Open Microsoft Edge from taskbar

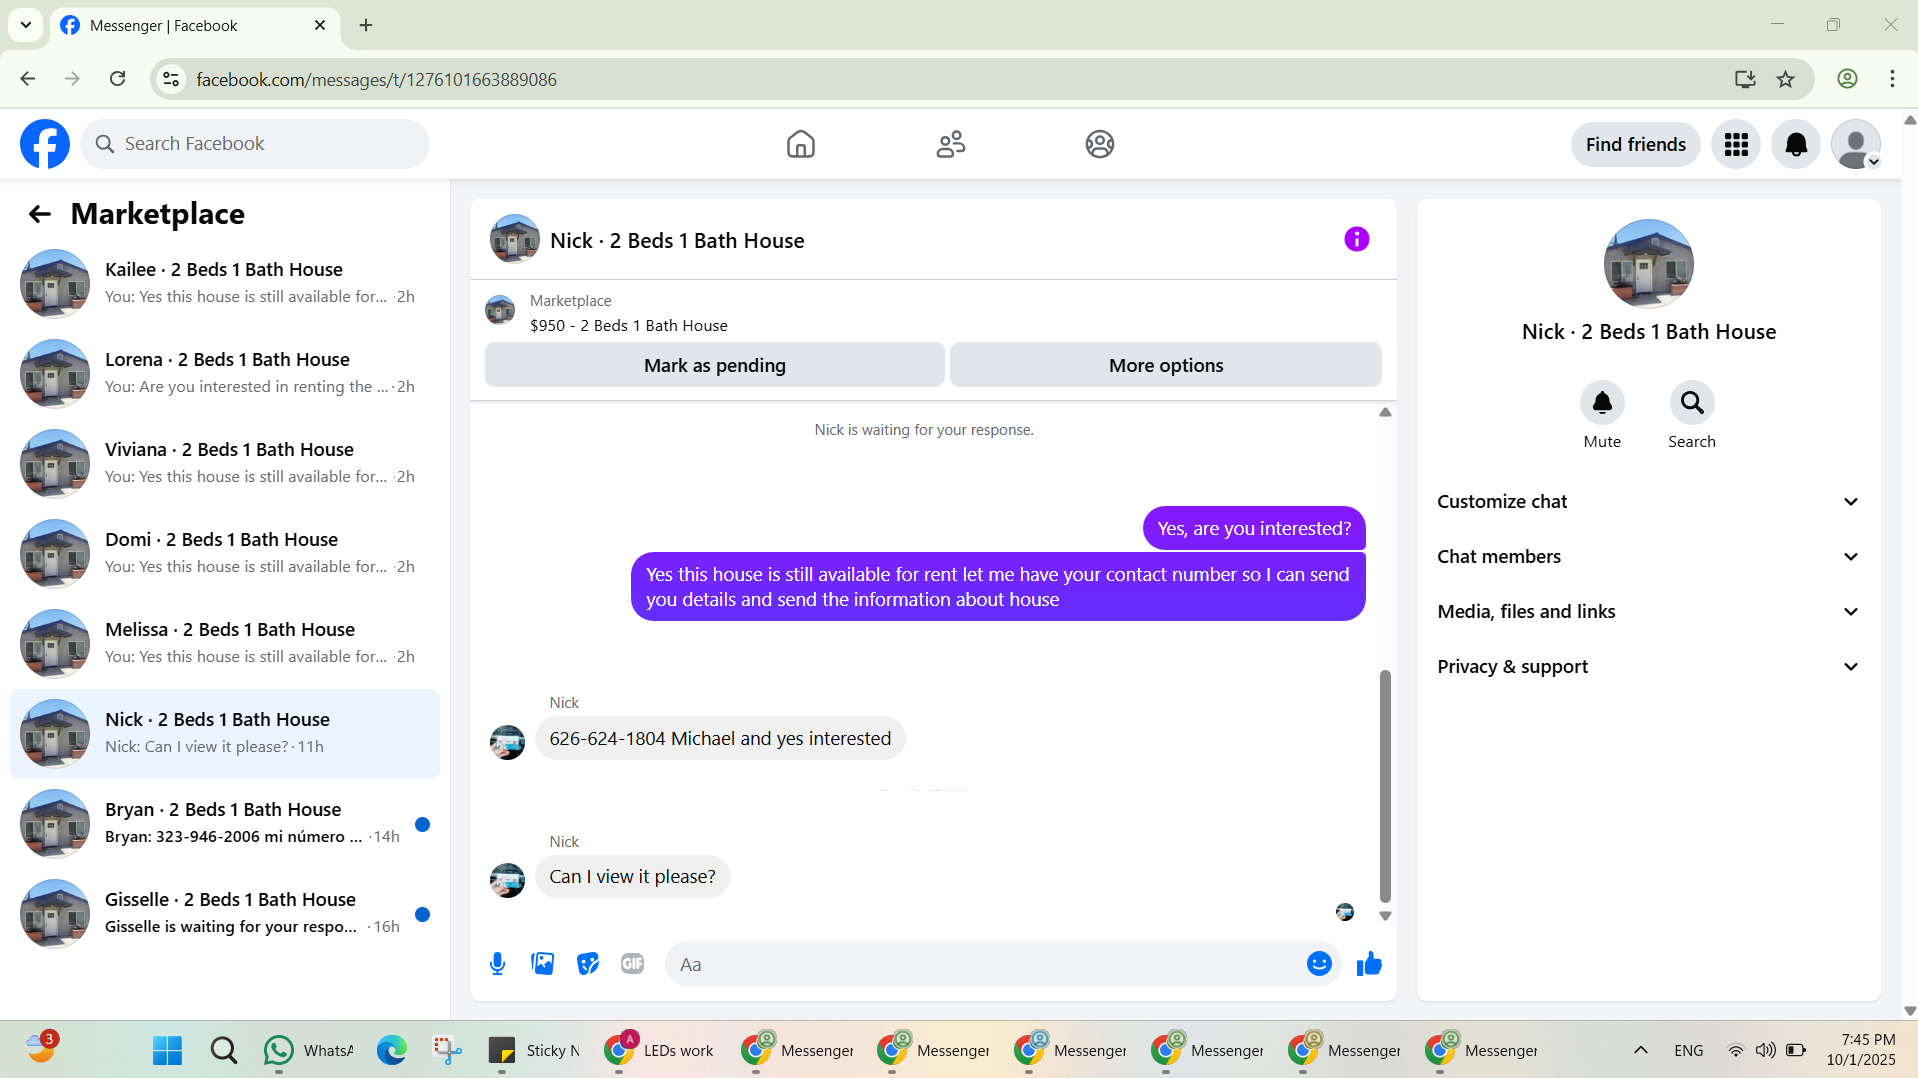coord(392,1050)
